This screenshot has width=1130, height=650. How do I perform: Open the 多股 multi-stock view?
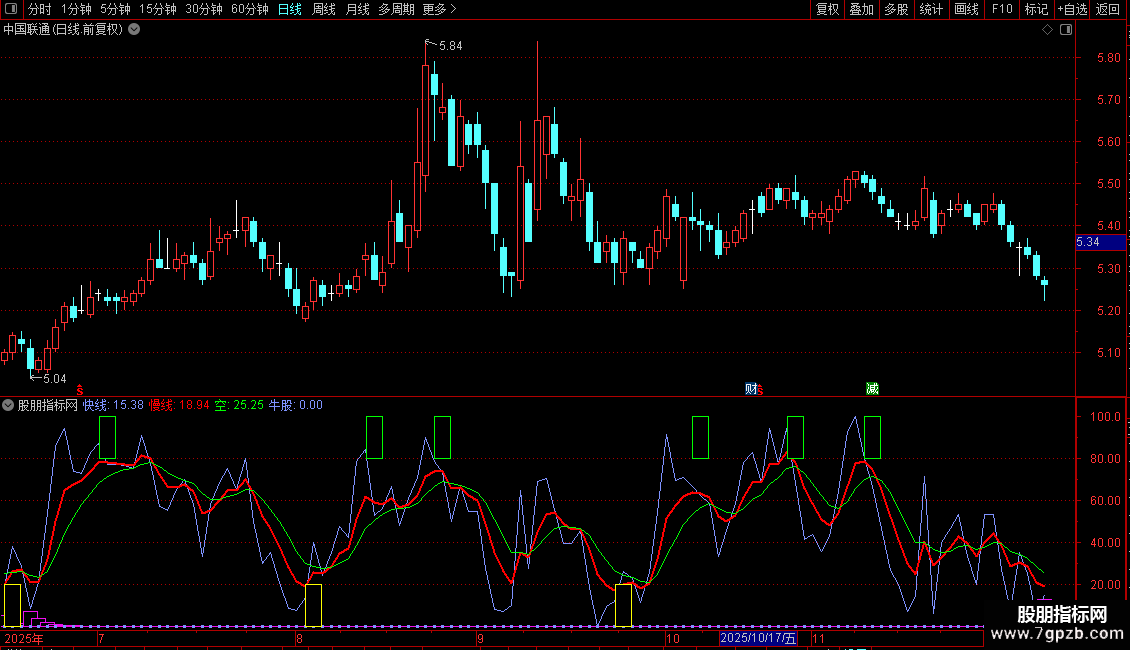pyautogui.click(x=896, y=9)
